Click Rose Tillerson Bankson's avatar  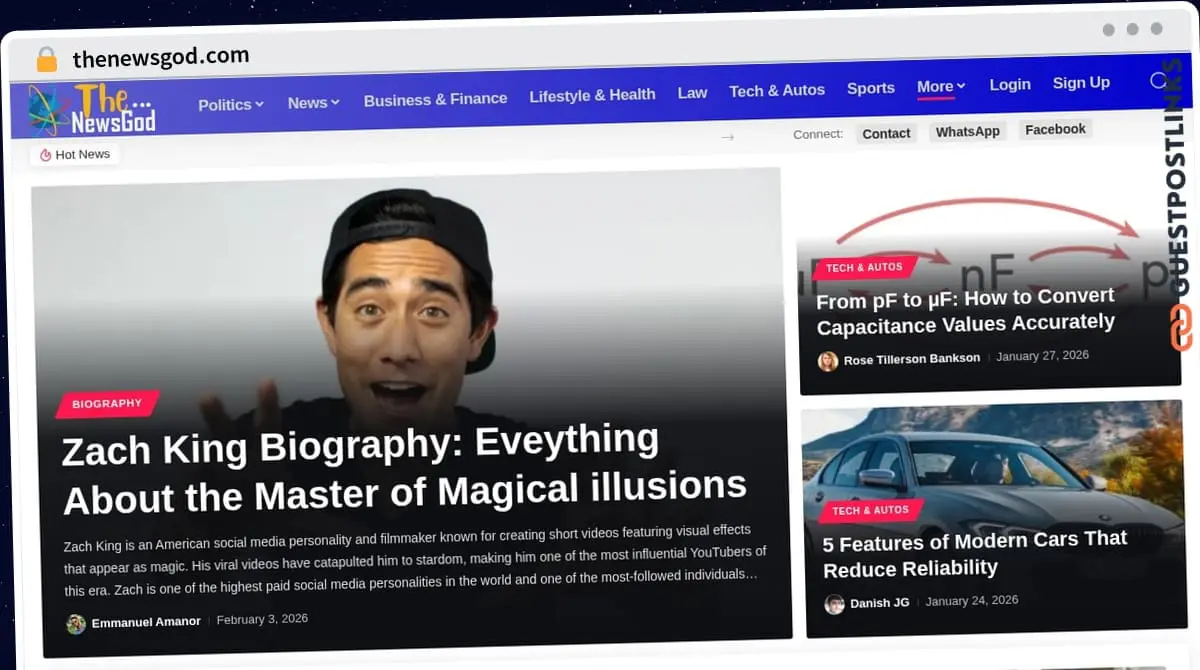pos(828,361)
